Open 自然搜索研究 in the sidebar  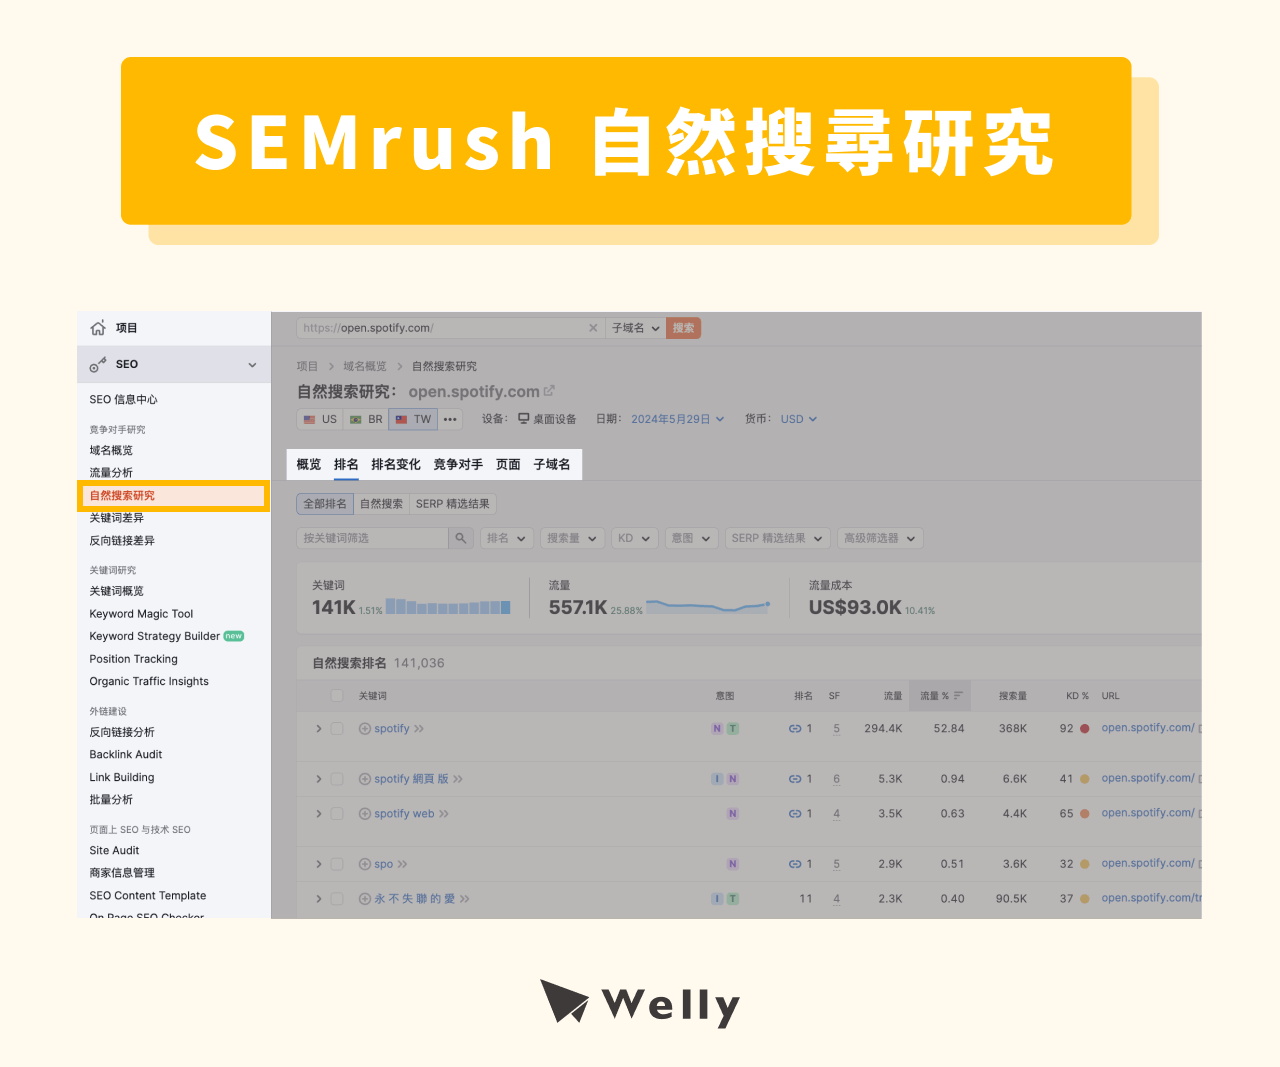pyautogui.click(x=173, y=495)
